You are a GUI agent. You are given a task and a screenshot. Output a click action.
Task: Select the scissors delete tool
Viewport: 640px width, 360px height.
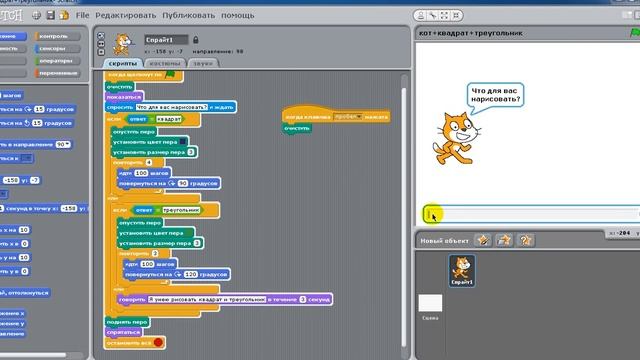pos(432,16)
